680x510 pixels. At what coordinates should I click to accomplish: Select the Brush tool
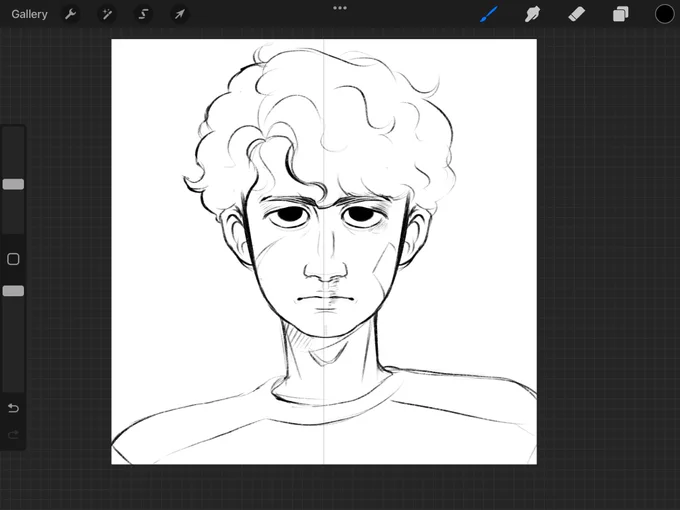(489, 14)
